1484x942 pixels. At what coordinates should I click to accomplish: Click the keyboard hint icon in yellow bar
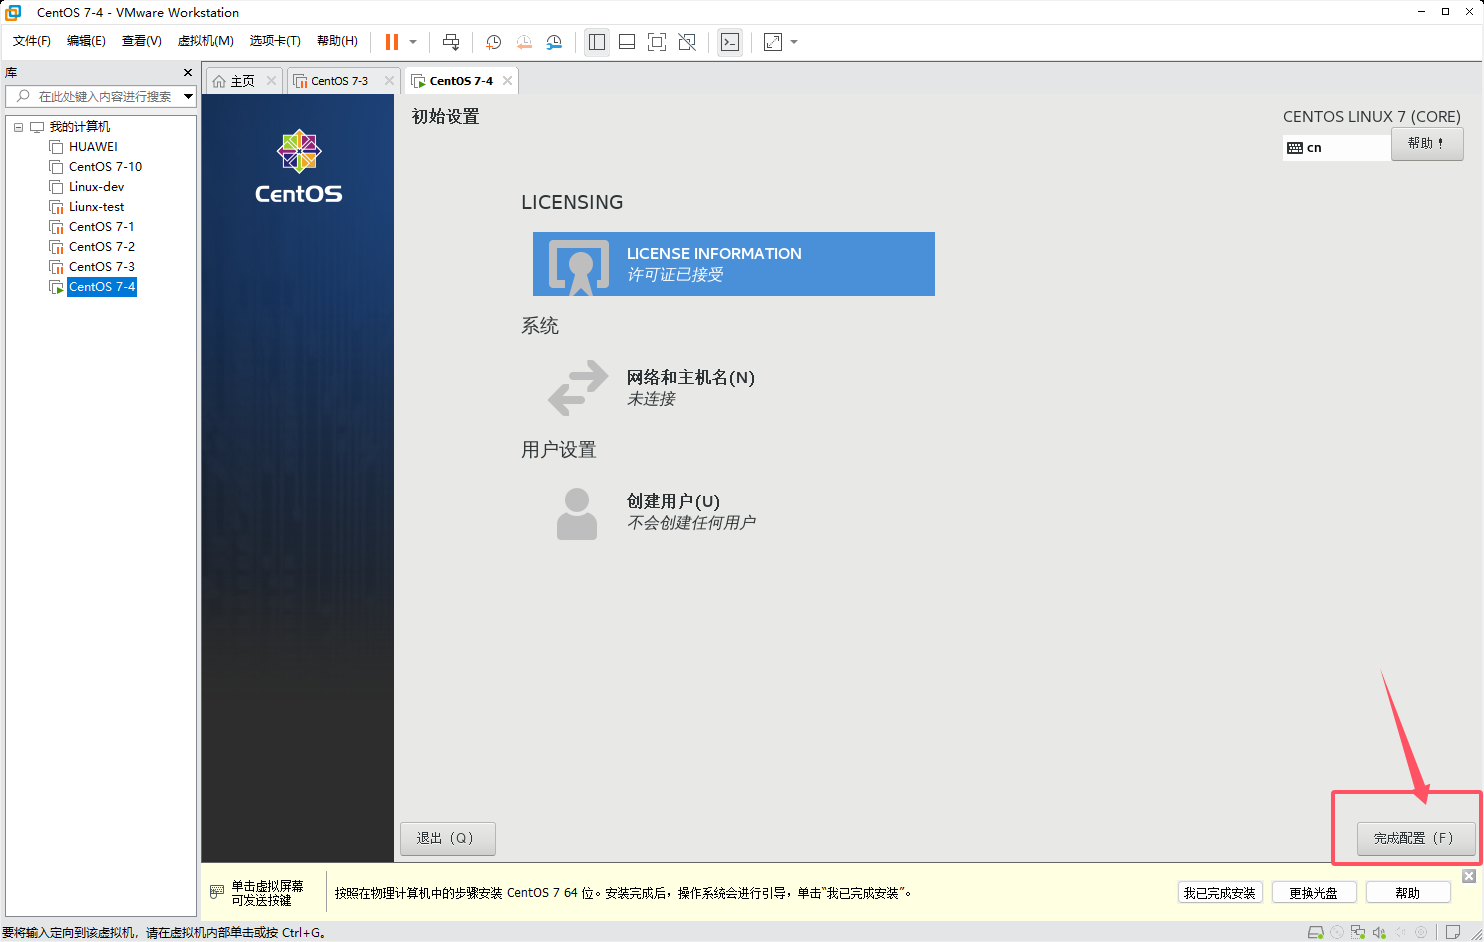click(217, 892)
